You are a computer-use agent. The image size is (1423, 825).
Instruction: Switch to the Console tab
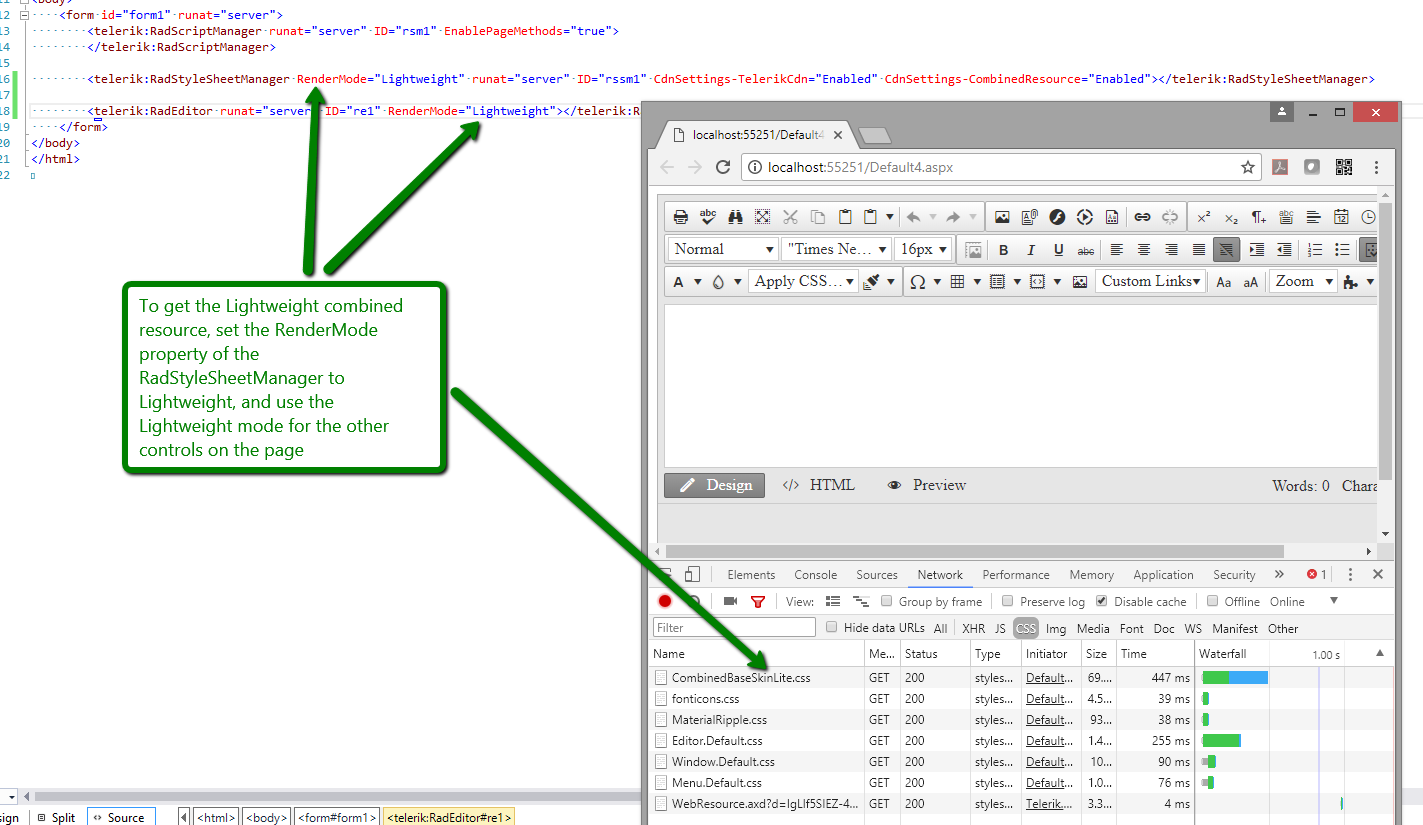pos(816,575)
